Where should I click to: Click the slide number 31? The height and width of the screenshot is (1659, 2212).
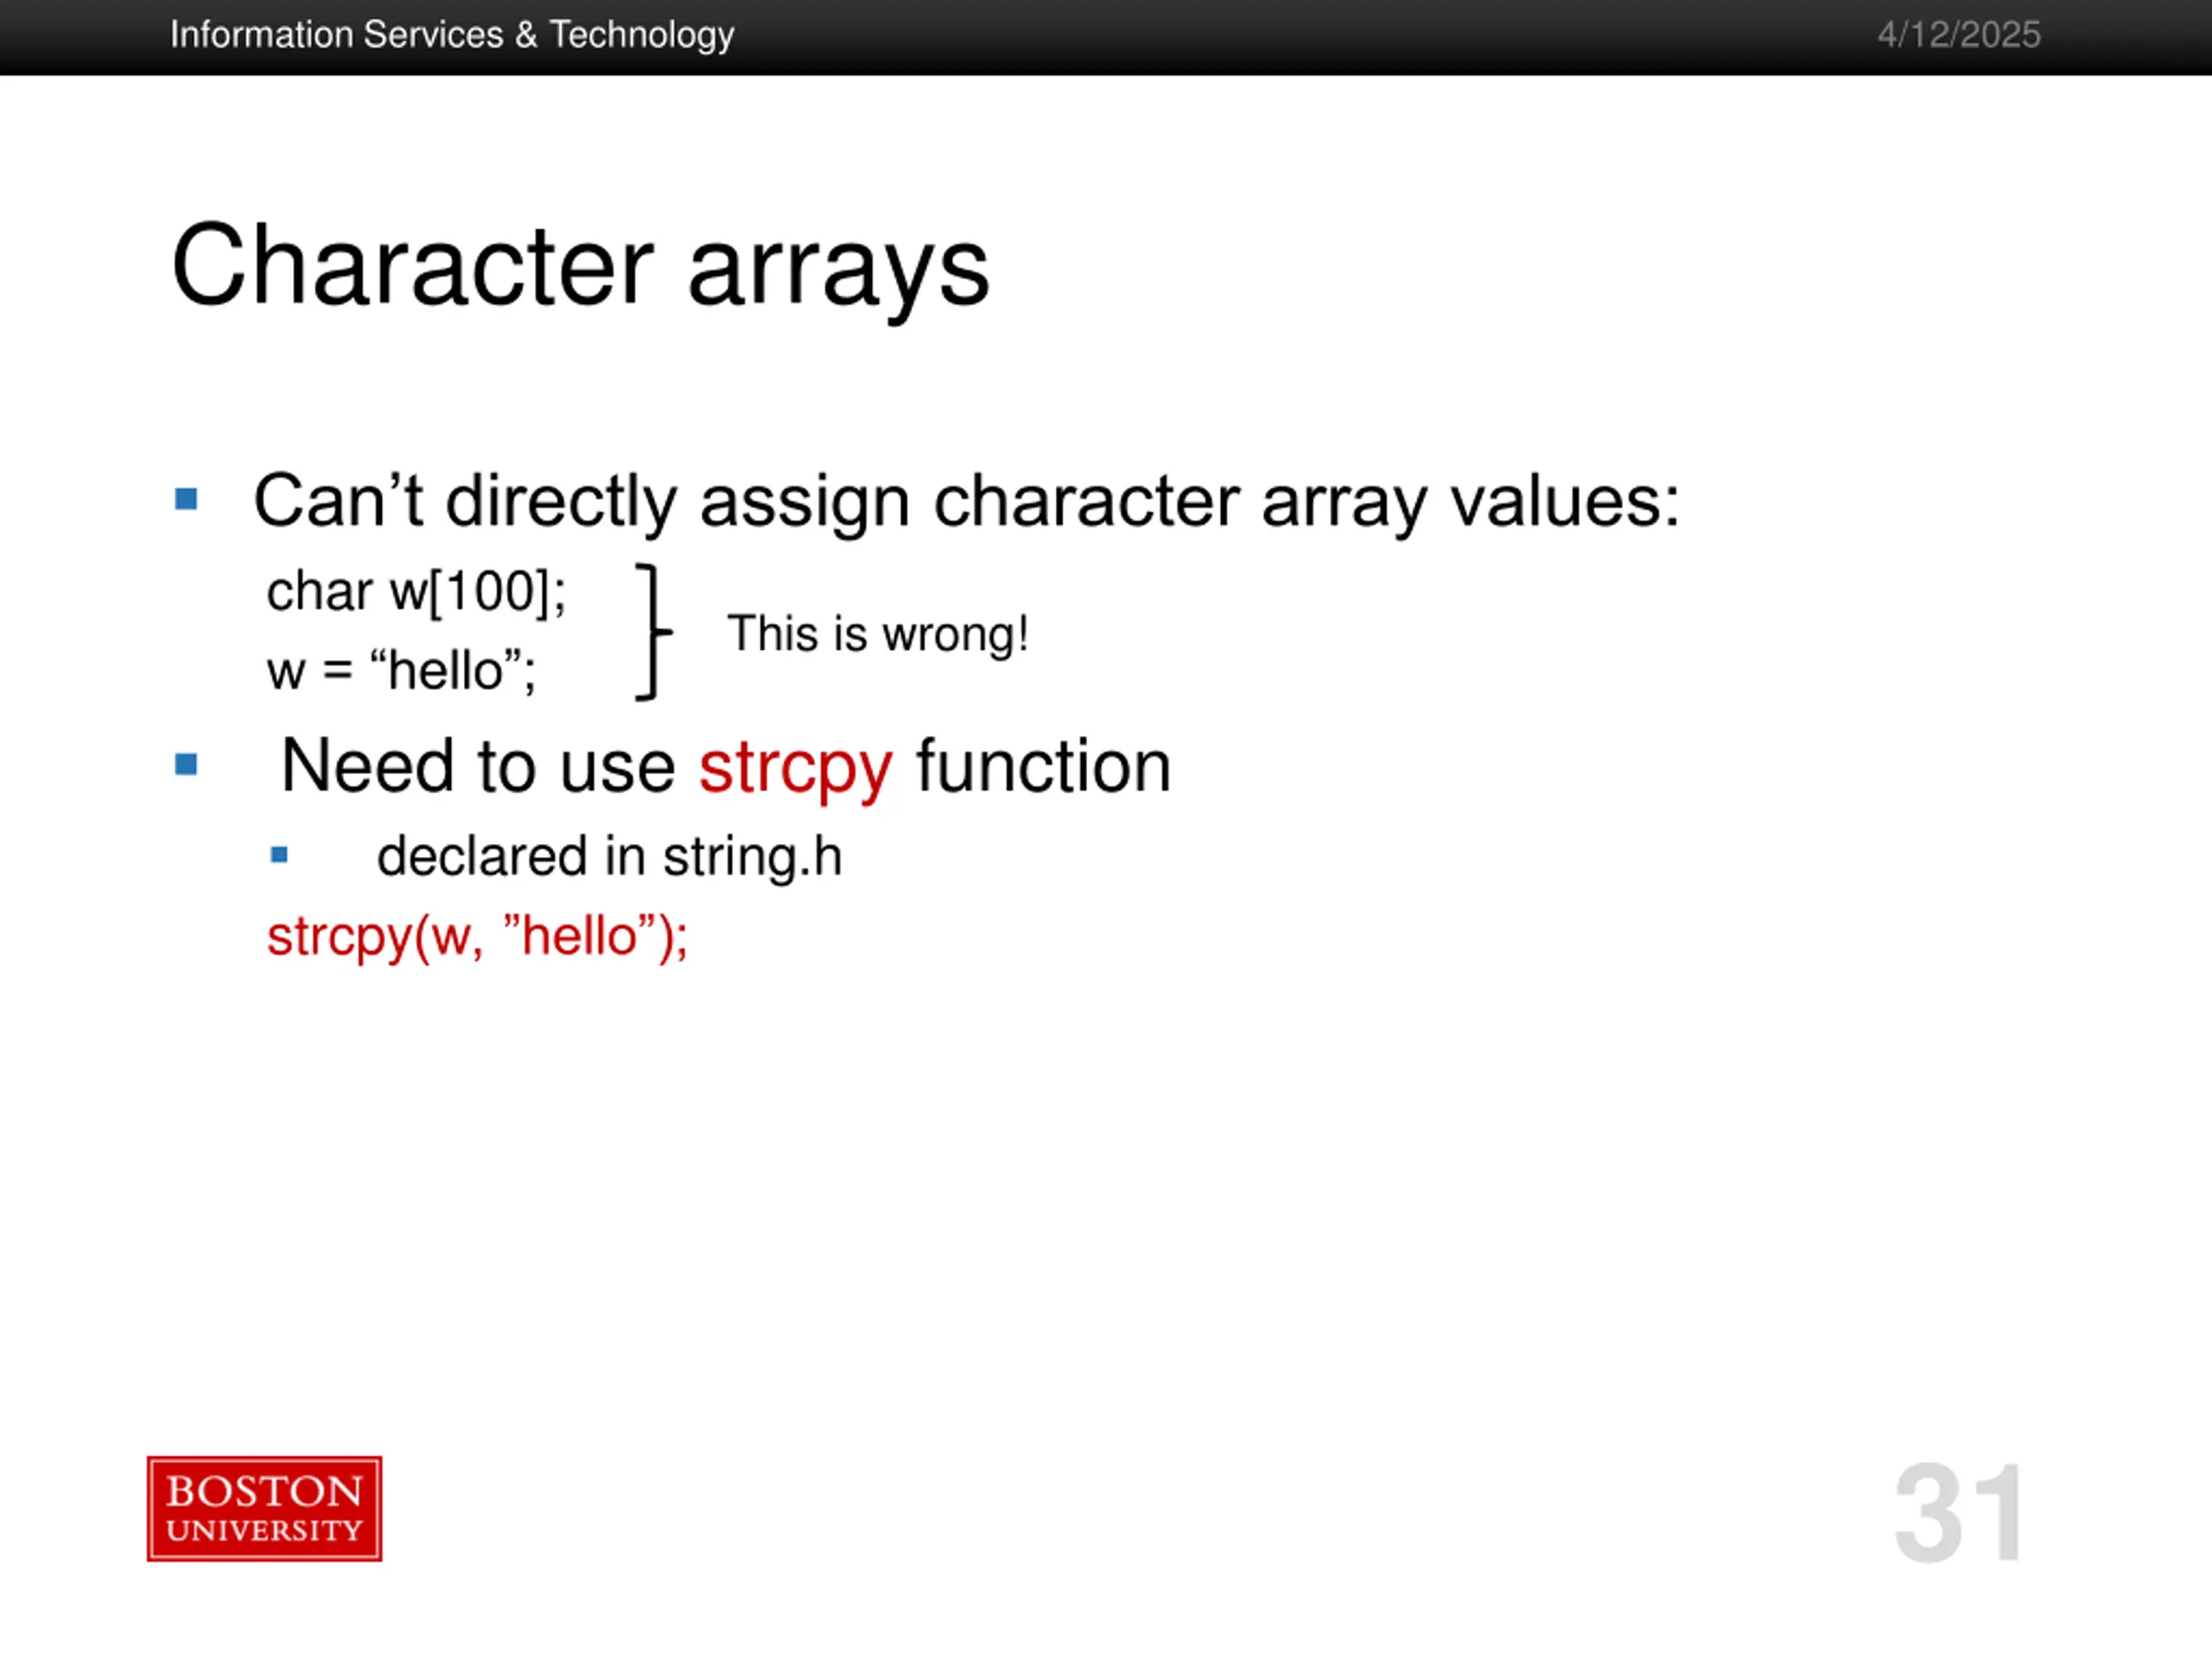[1960, 1512]
